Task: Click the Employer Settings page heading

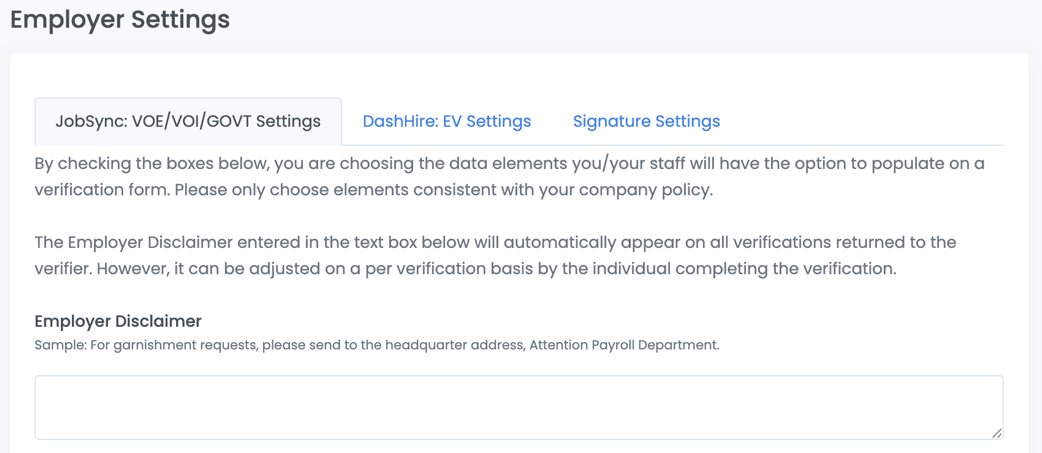Action: pos(120,19)
